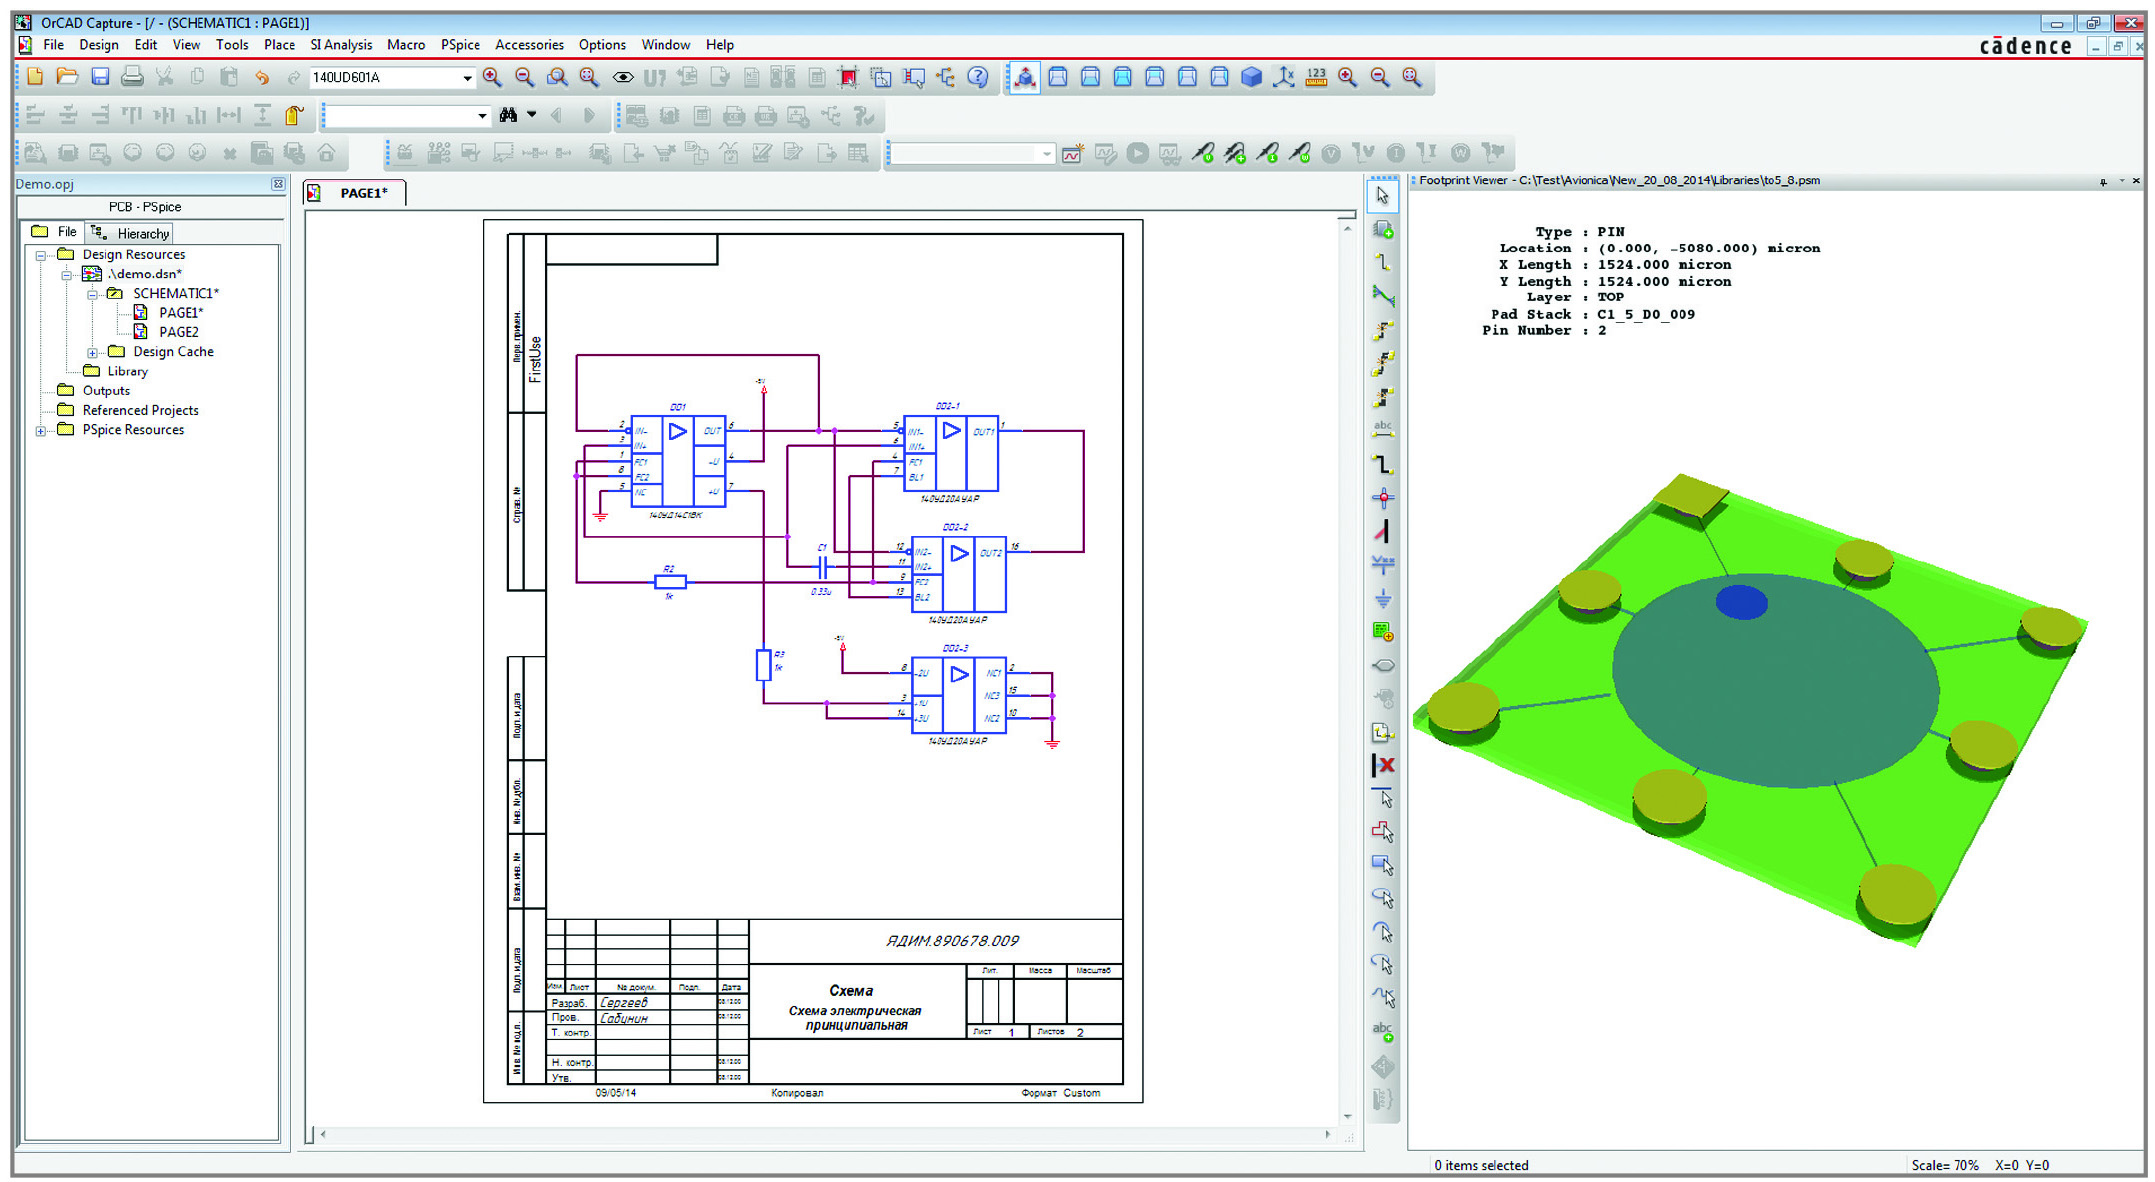
Task: Zoom in on the footprint viewer
Action: (1348, 77)
